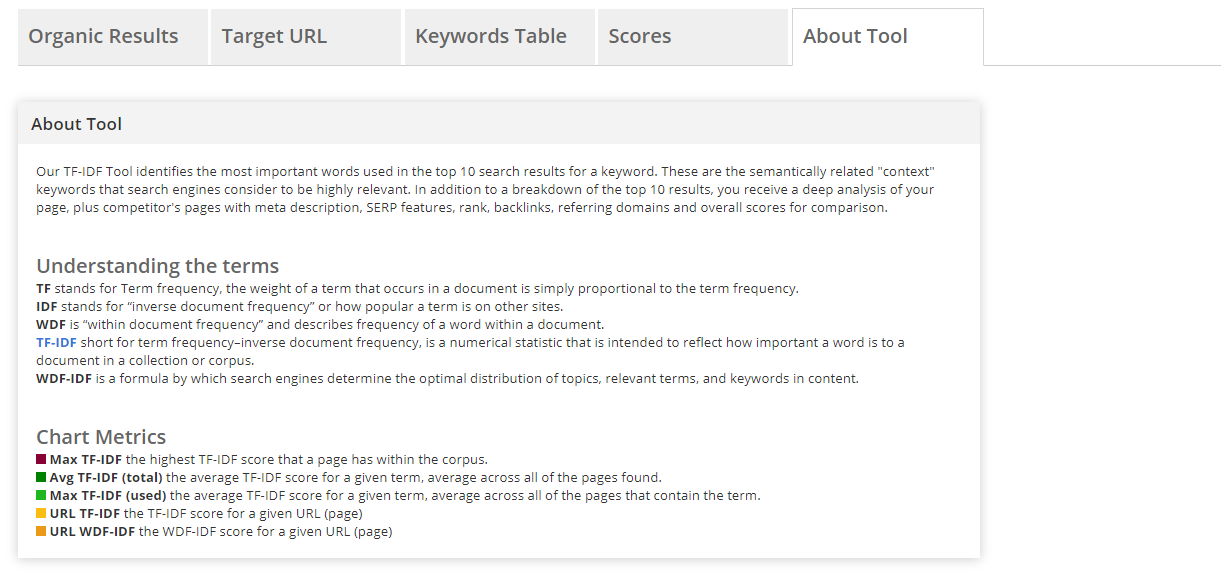
Task: Go to the Scores tab
Action: [640, 37]
